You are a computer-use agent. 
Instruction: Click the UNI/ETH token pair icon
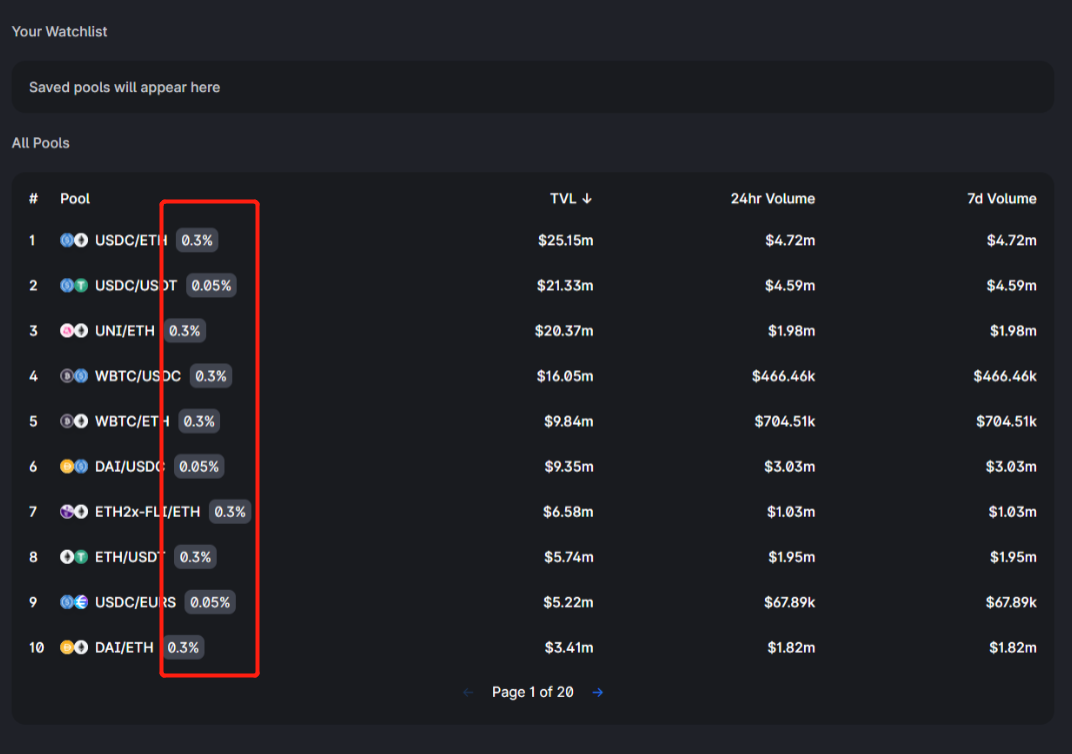pos(74,331)
